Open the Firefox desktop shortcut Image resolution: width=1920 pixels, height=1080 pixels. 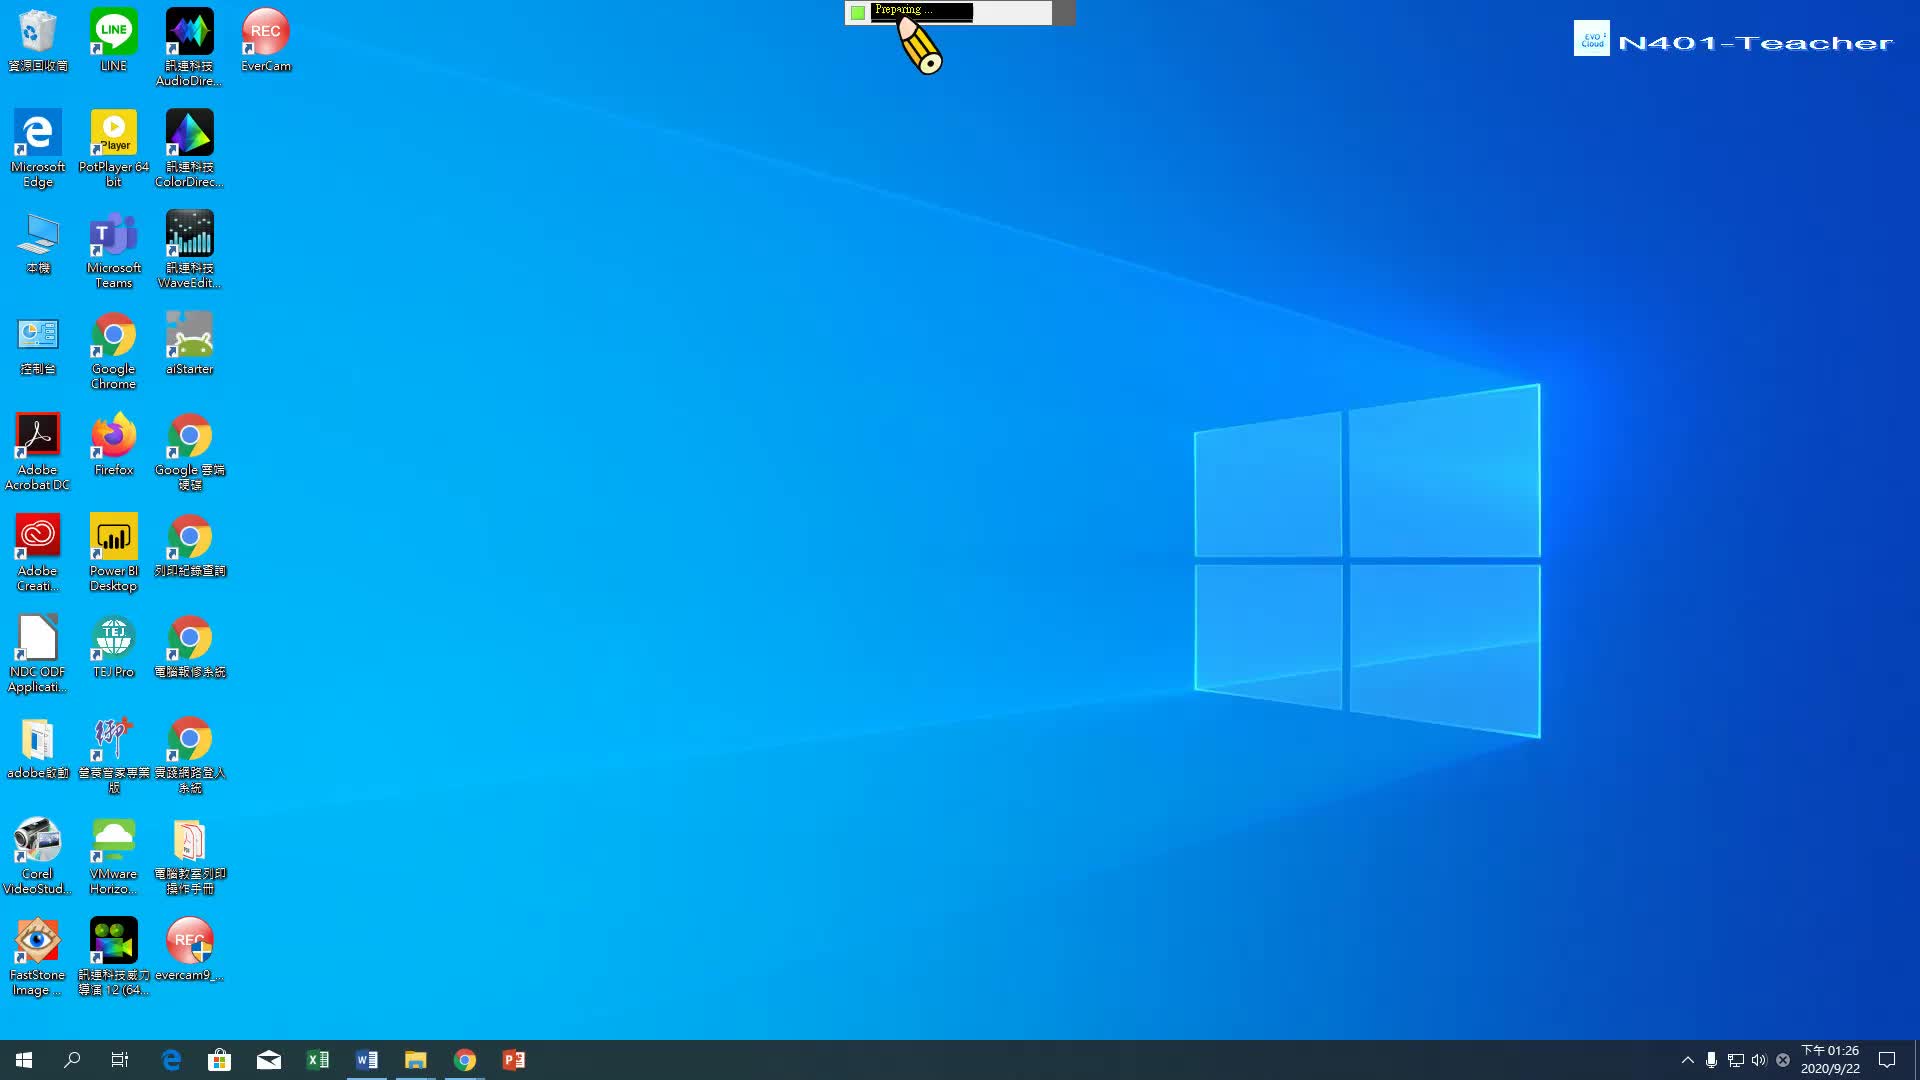pos(113,444)
